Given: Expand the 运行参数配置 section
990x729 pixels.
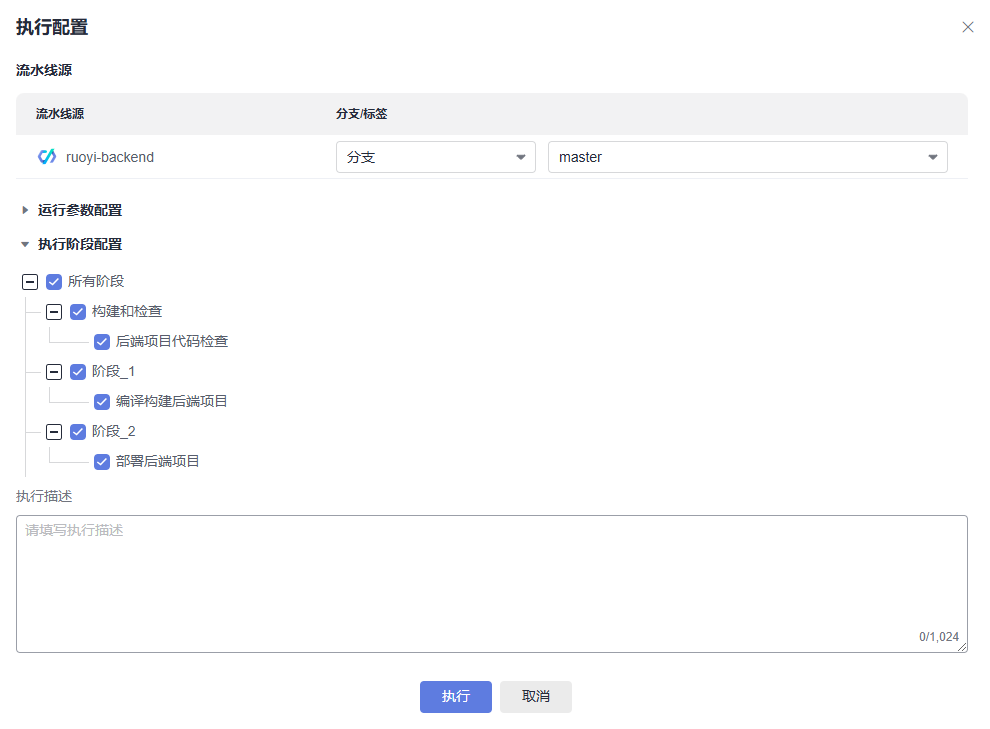Looking at the screenshot, I should (x=25, y=210).
